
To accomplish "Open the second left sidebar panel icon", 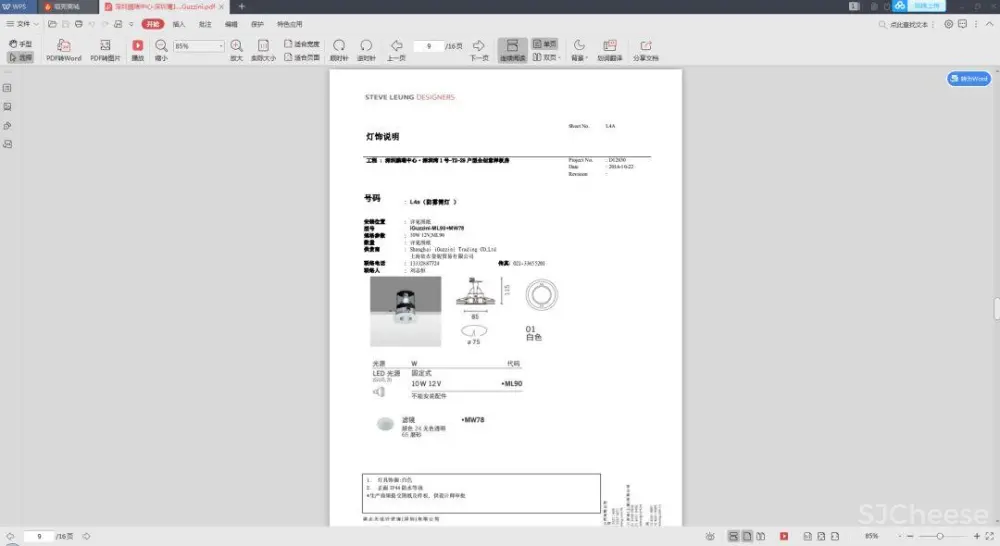I will tap(8, 107).
